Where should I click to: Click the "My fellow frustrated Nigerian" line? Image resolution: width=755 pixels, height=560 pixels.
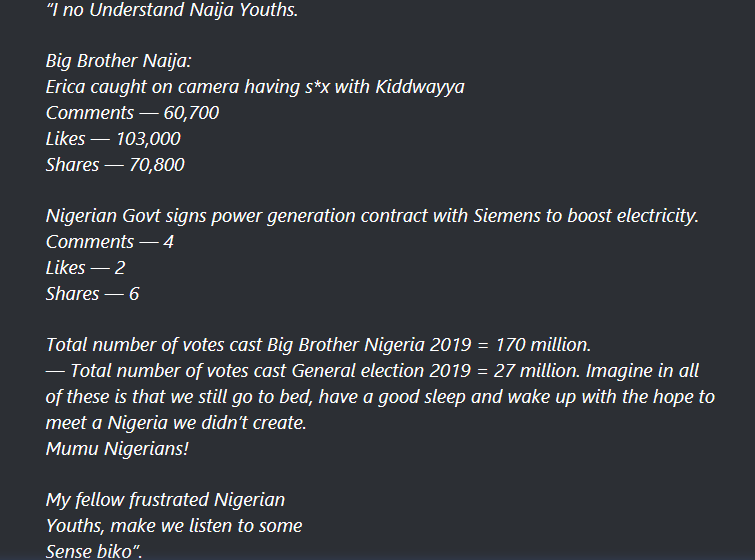click(165, 500)
